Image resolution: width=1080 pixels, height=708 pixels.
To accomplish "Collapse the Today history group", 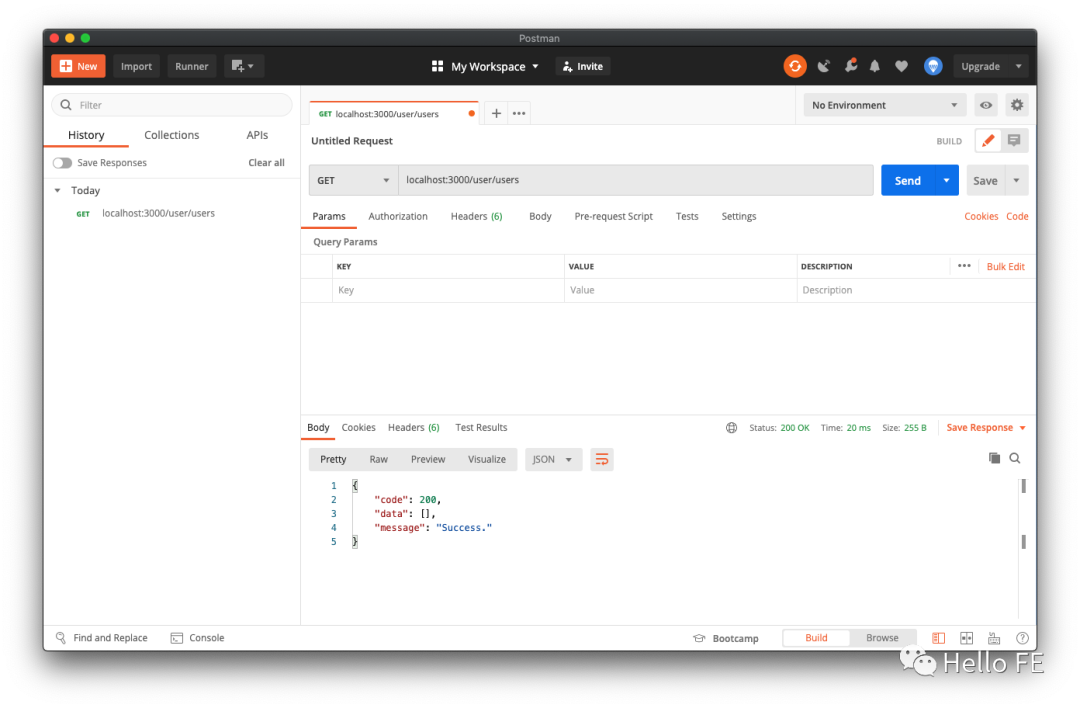I will 58,191.
